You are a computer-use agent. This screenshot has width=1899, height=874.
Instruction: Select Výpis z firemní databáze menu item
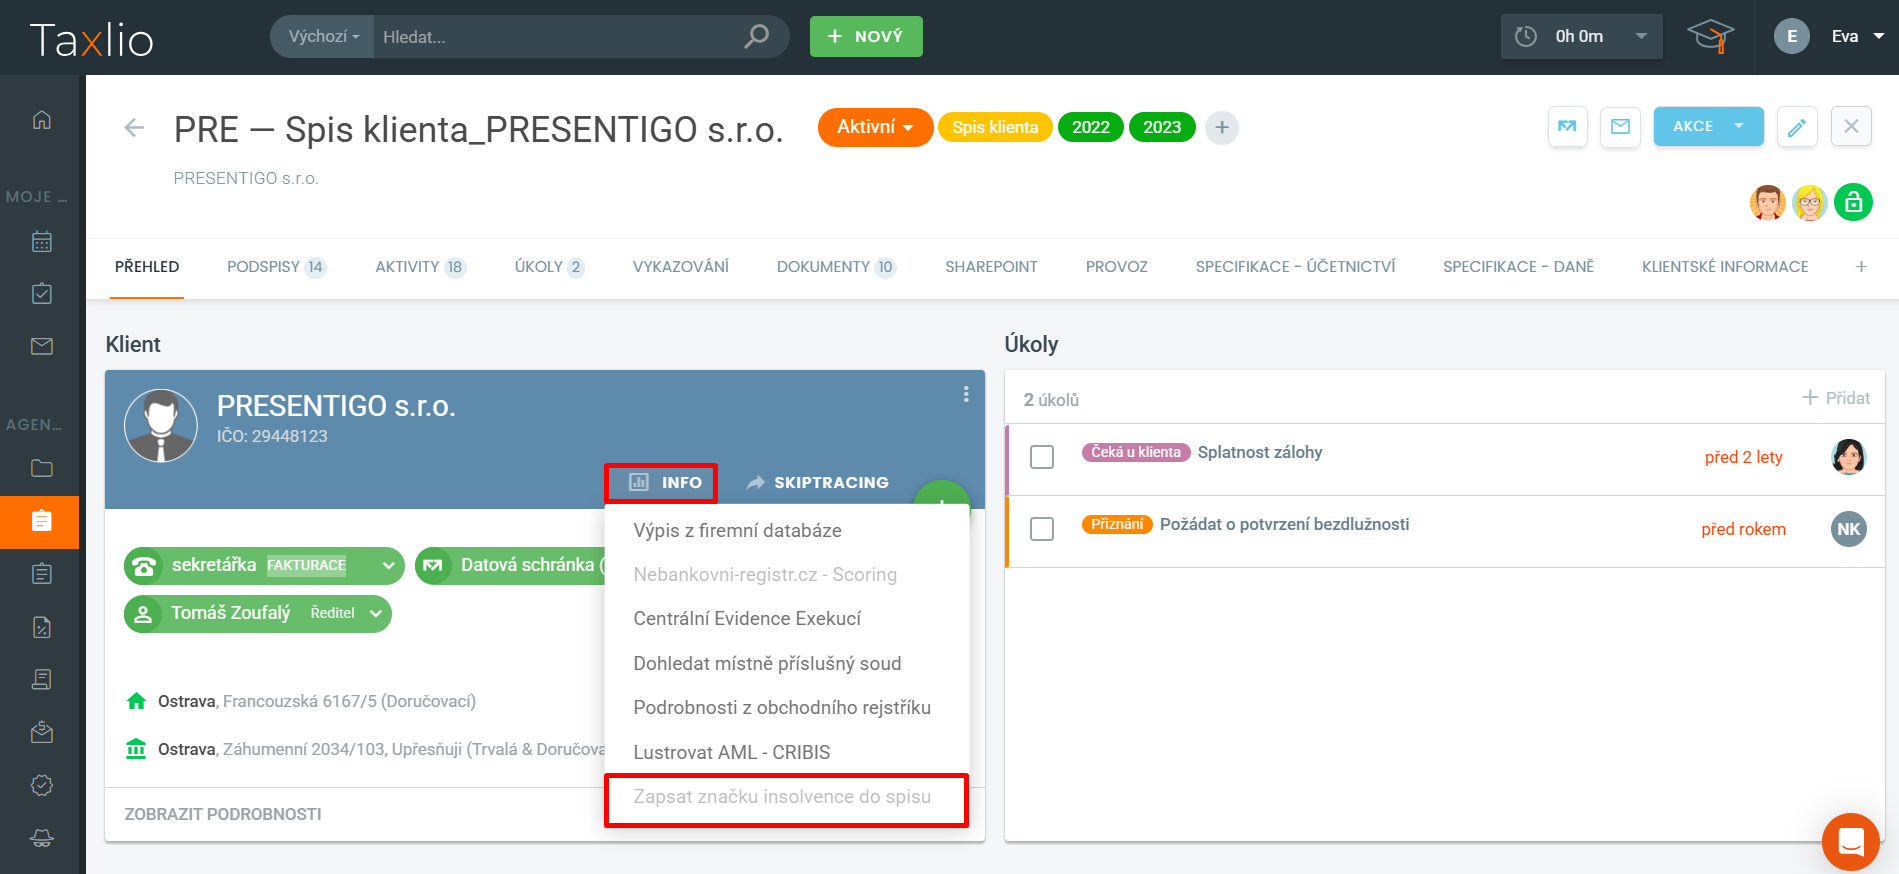click(x=787, y=531)
